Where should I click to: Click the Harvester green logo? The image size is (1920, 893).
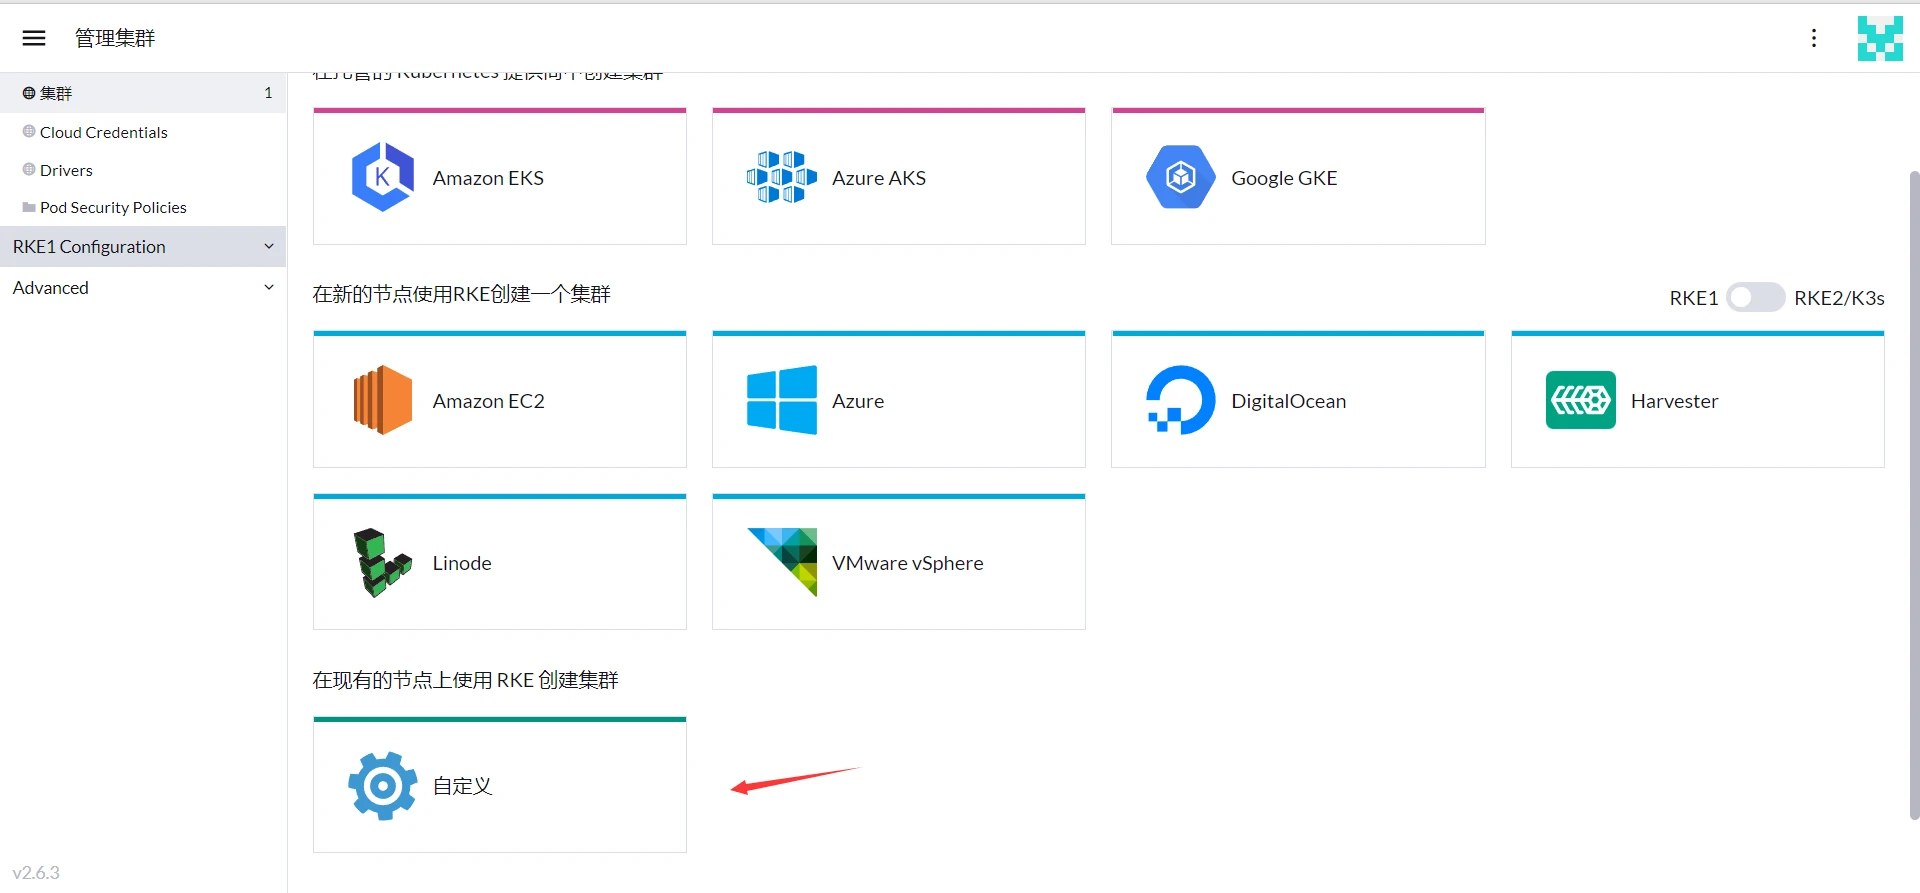click(1580, 400)
